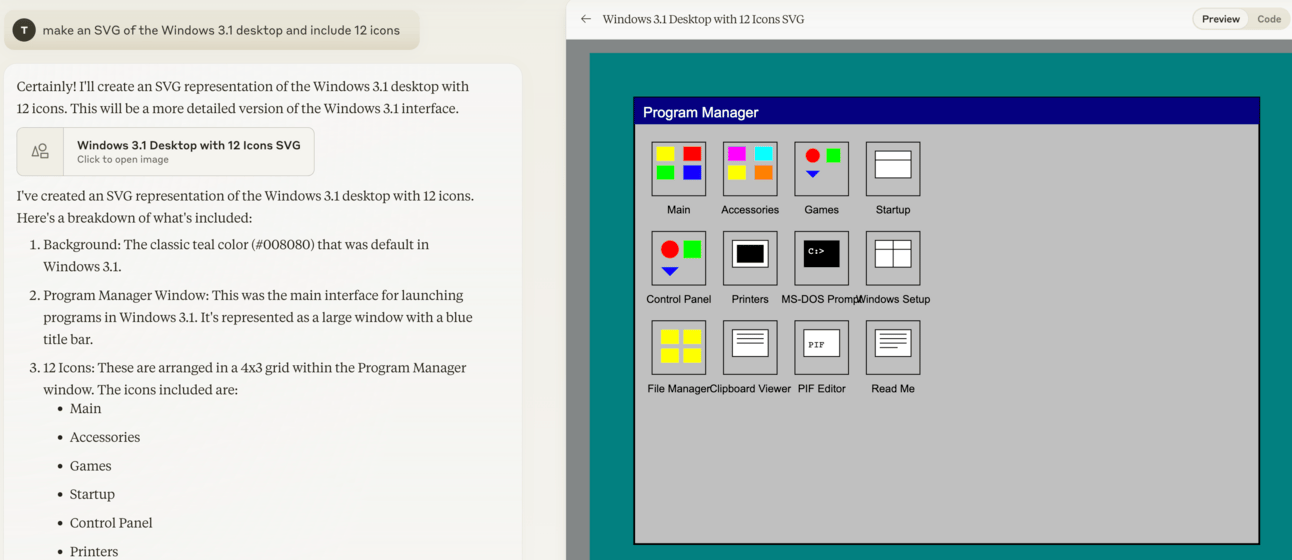The height and width of the screenshot is (560, 1292).
Task: Click the back arrow beside artifact title
Action: [x=586, y=19]
